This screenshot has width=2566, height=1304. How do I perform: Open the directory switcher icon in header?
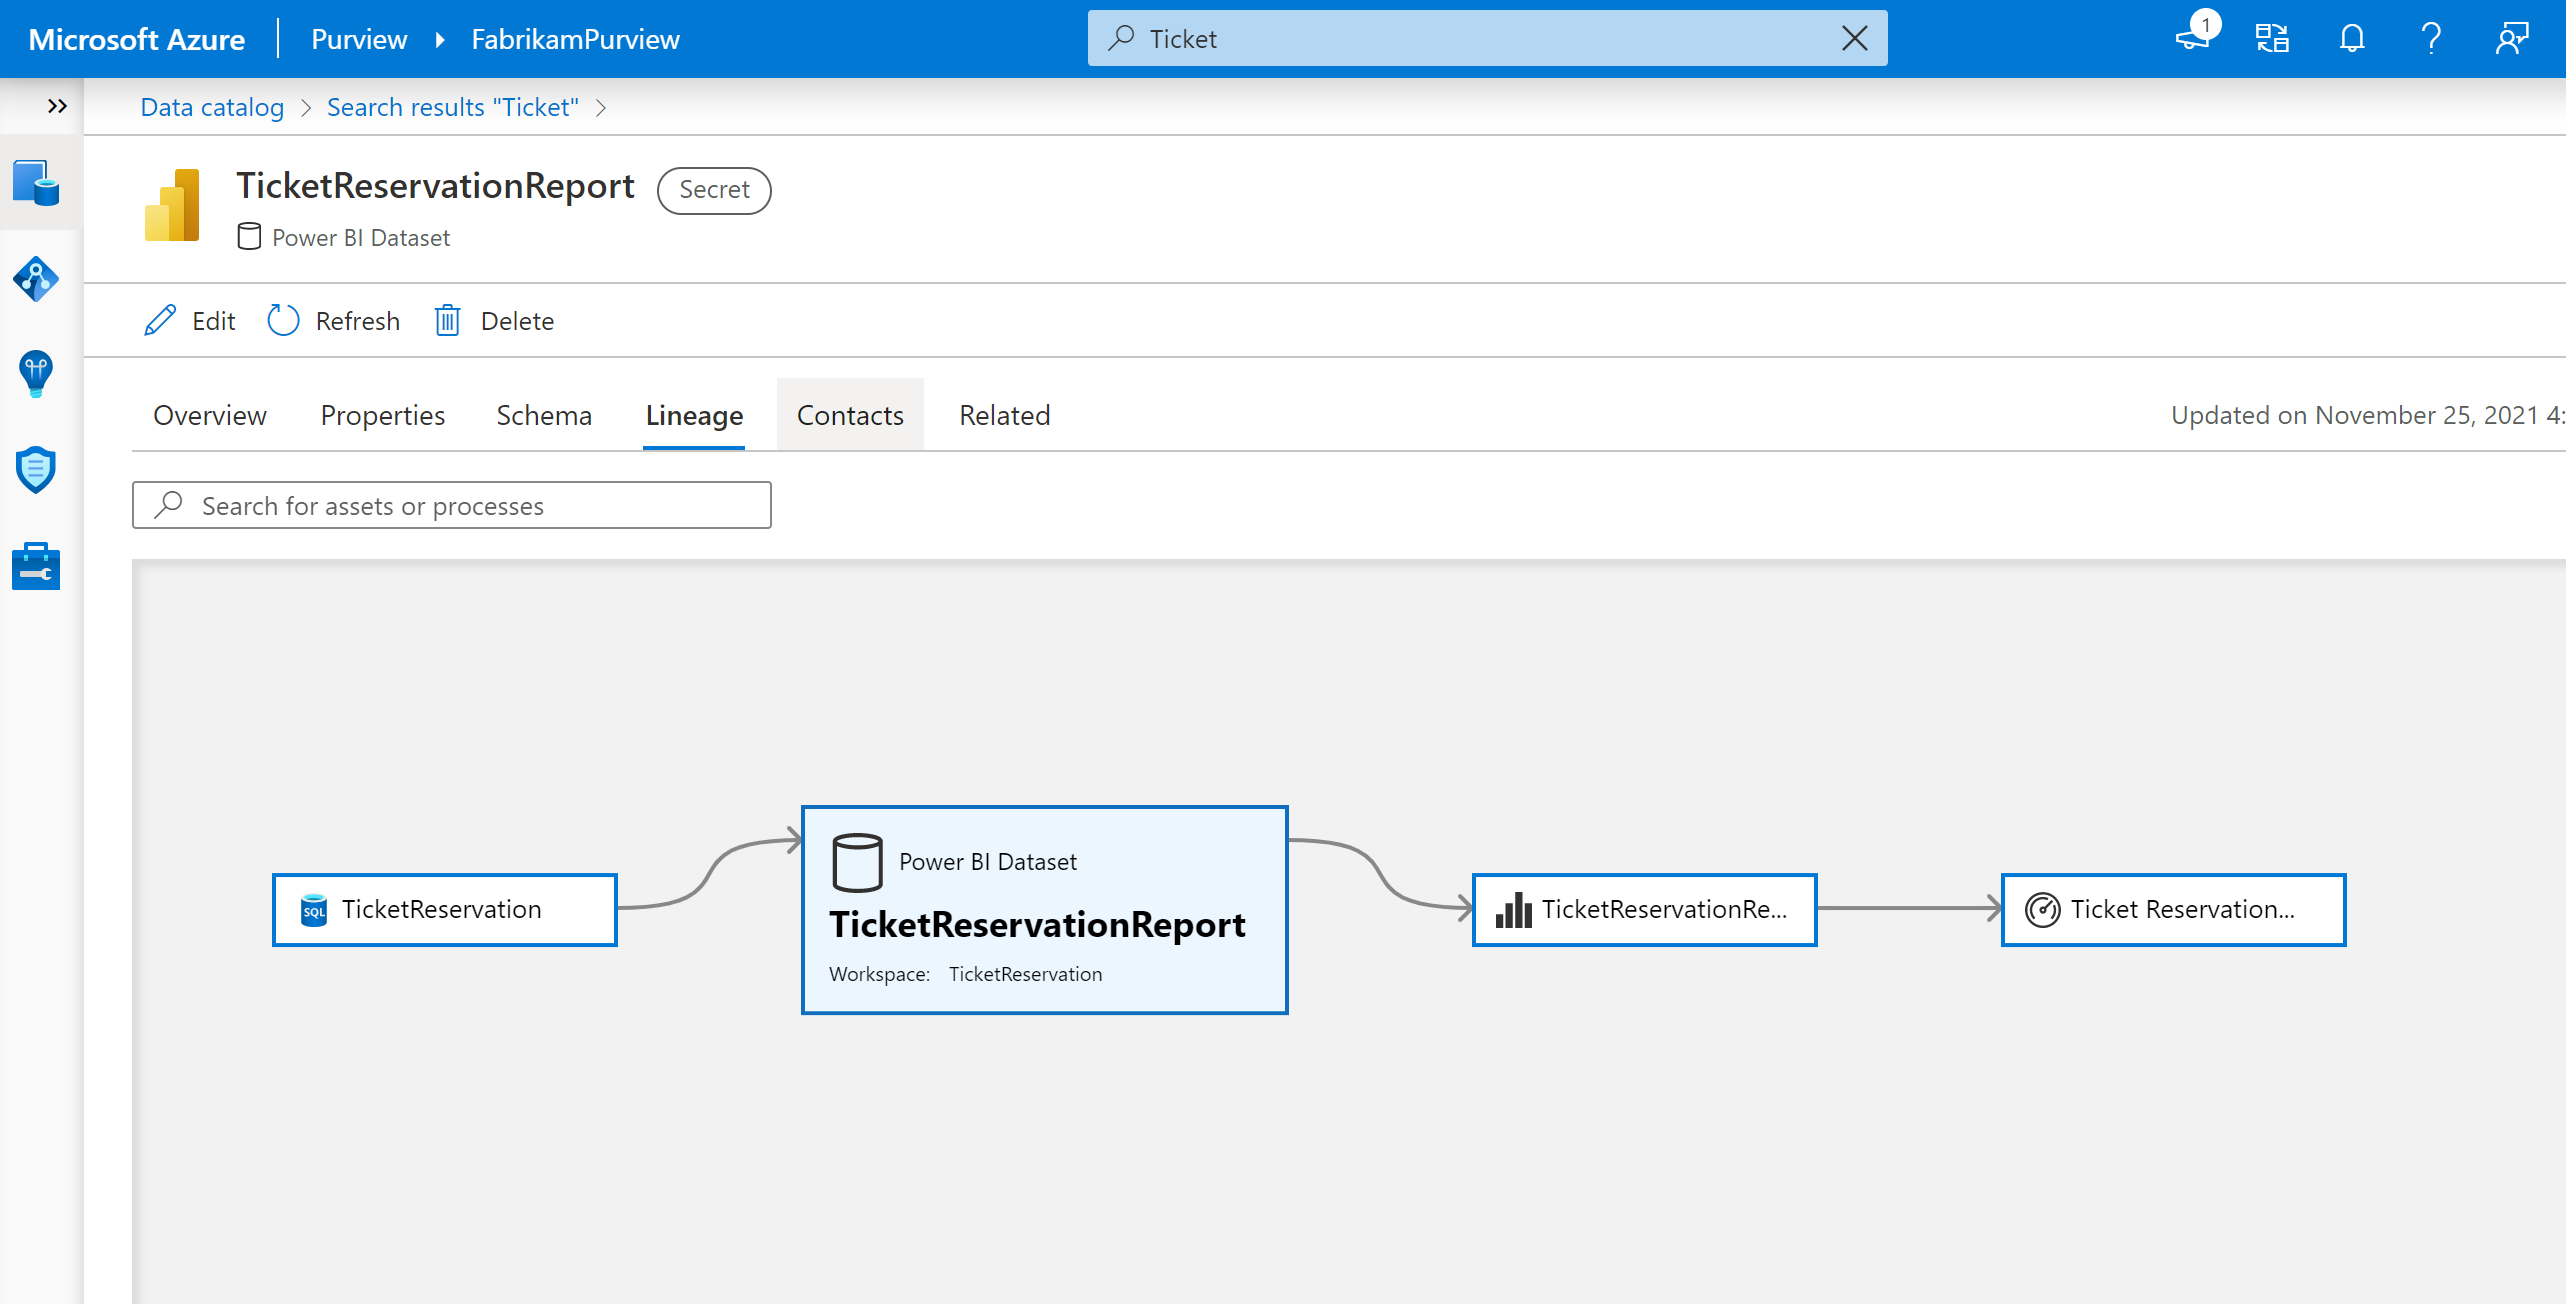tap(2272, 39)
